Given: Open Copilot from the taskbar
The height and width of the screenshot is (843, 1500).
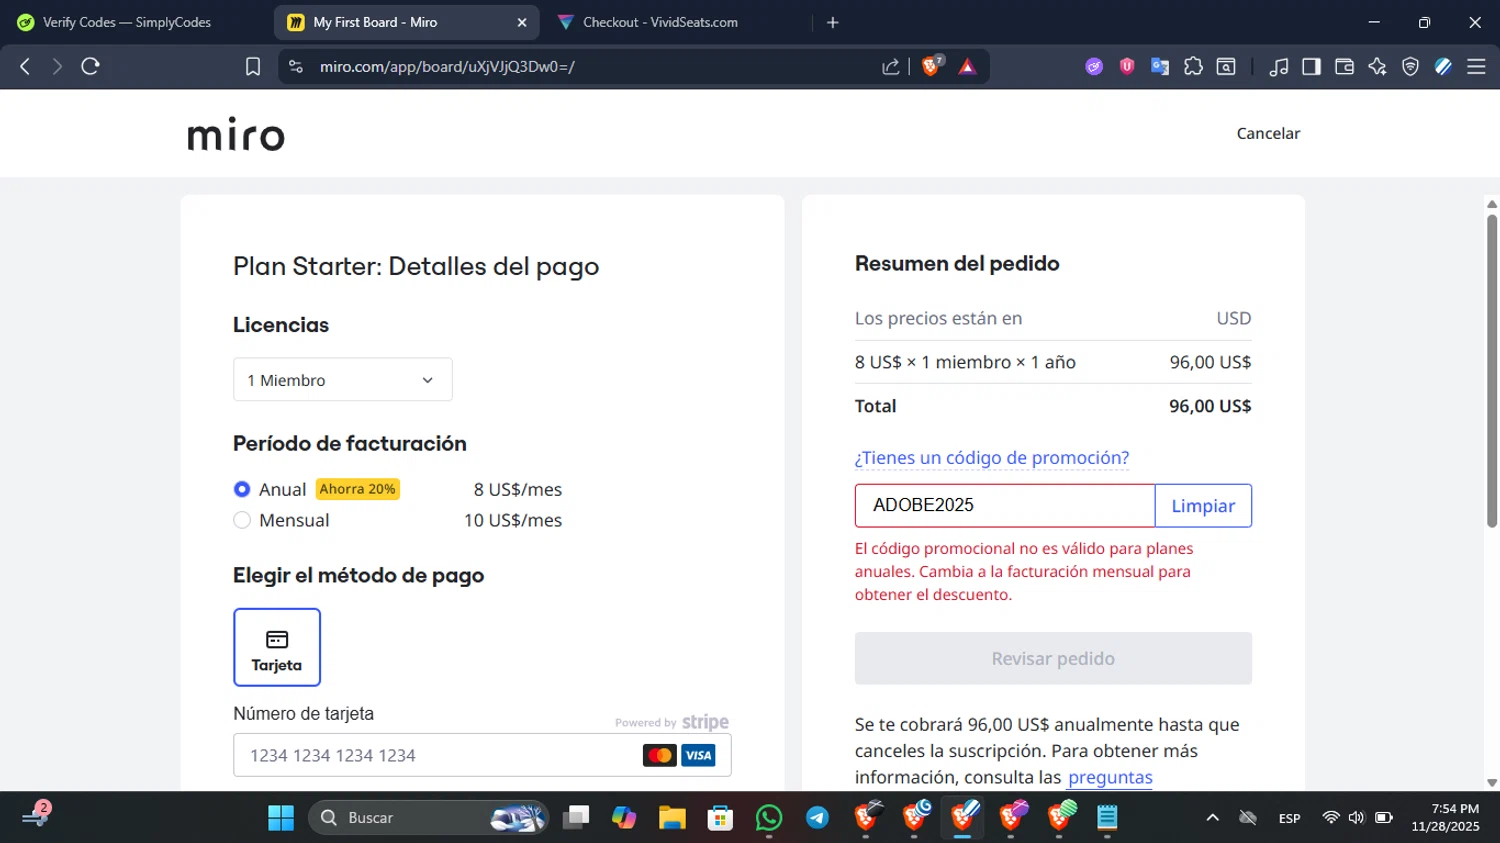Looking at the screenshot, I should coord(624,818).
